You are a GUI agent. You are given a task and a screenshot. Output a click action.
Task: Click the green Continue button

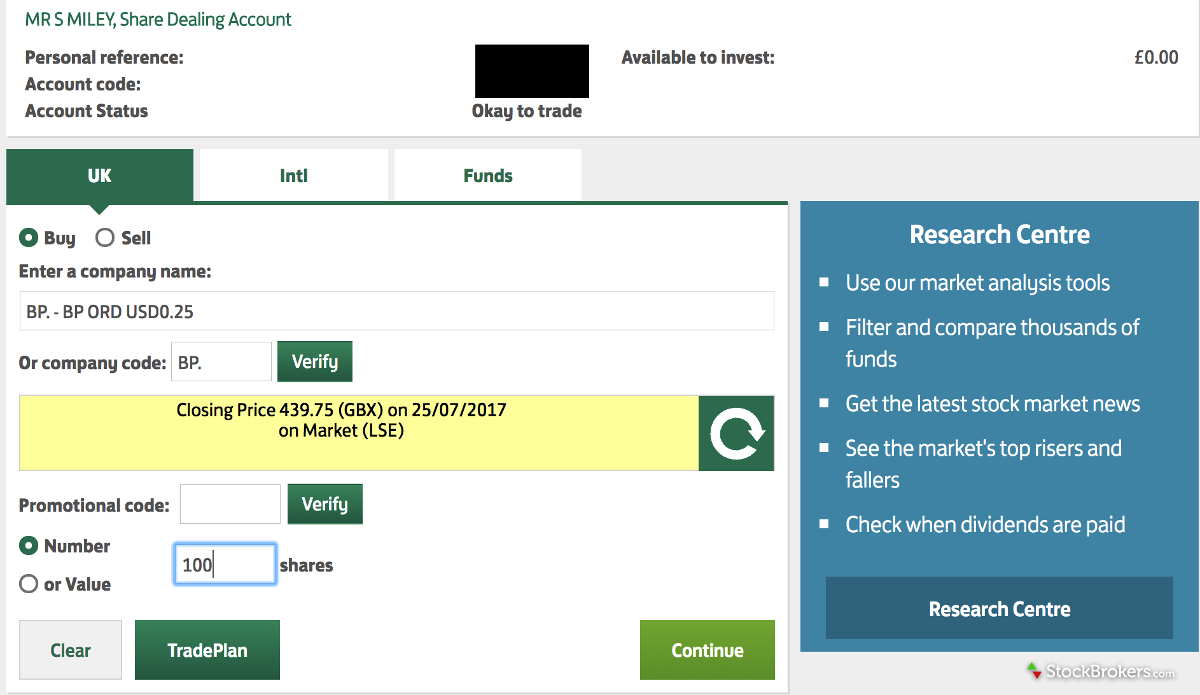coord(707,650)
